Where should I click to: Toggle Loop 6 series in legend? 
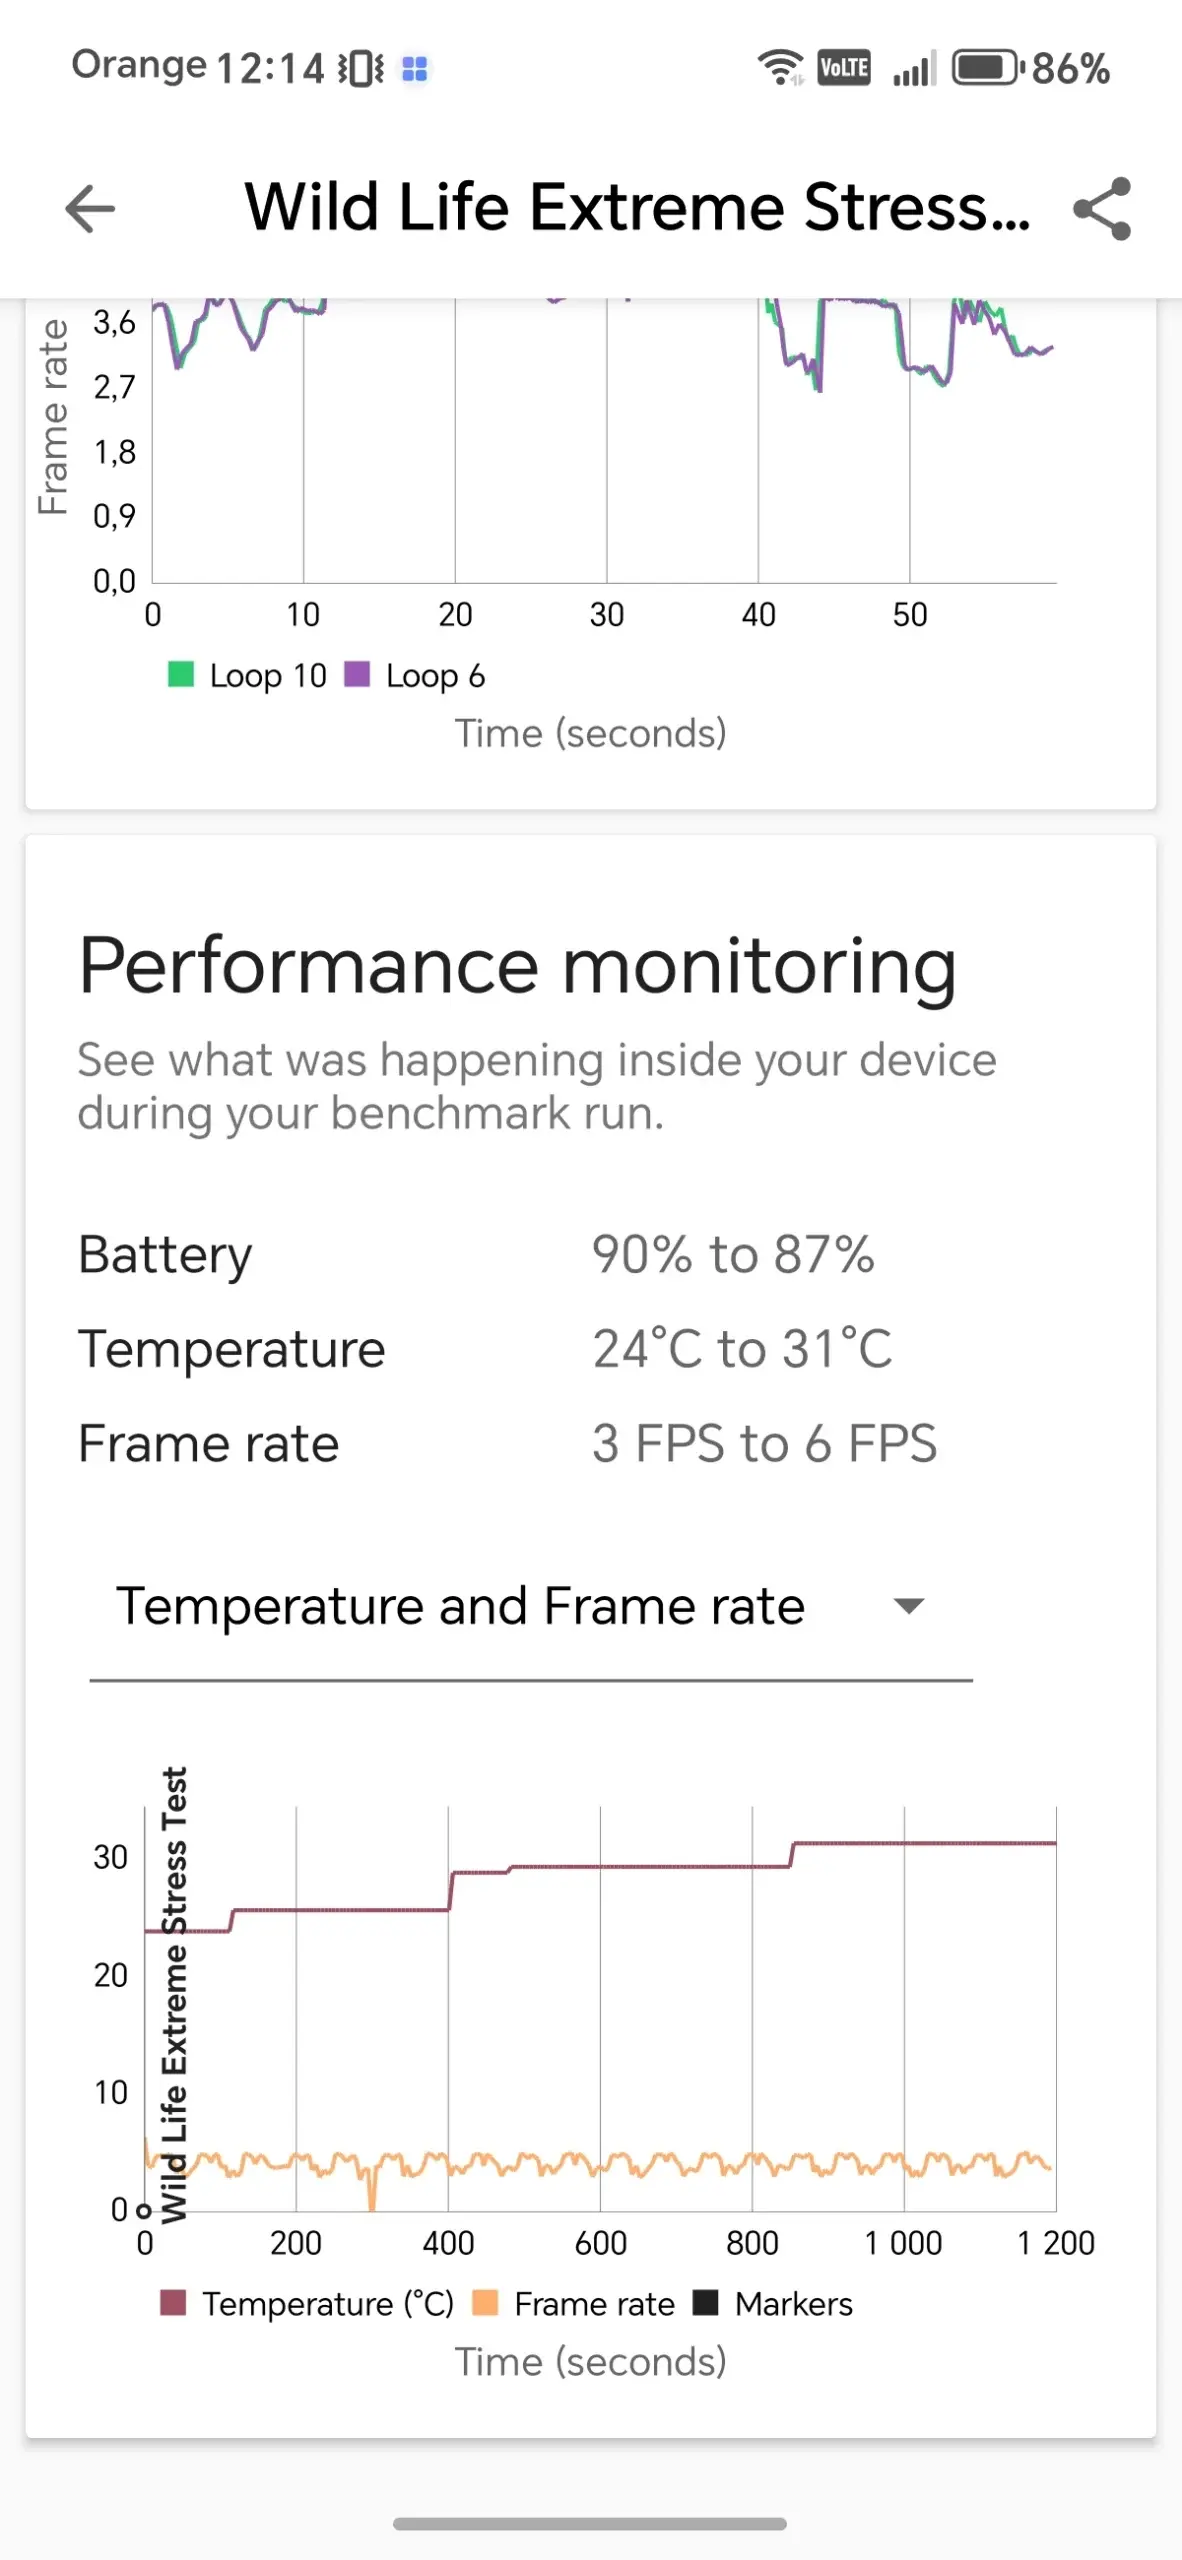coord(416,676)
